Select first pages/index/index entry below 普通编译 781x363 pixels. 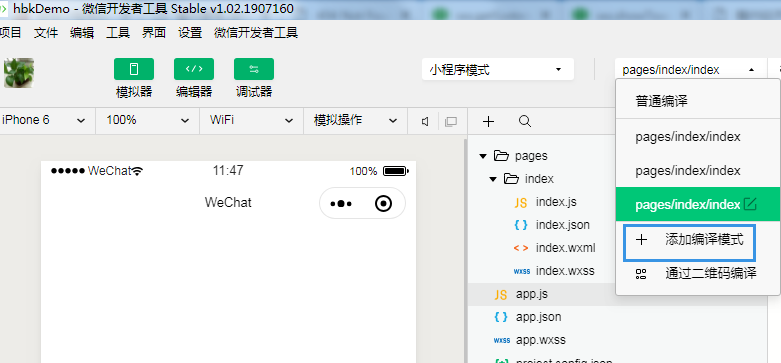point(698,136)
